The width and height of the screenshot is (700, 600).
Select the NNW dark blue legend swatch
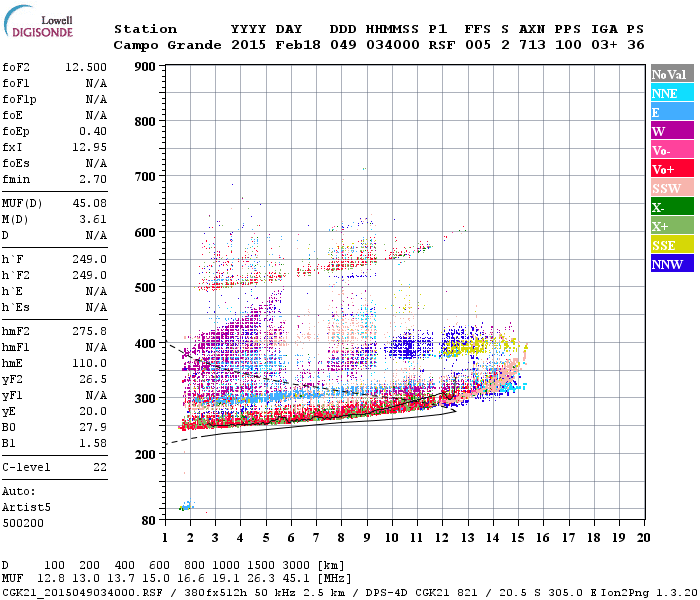pos(672,263)
